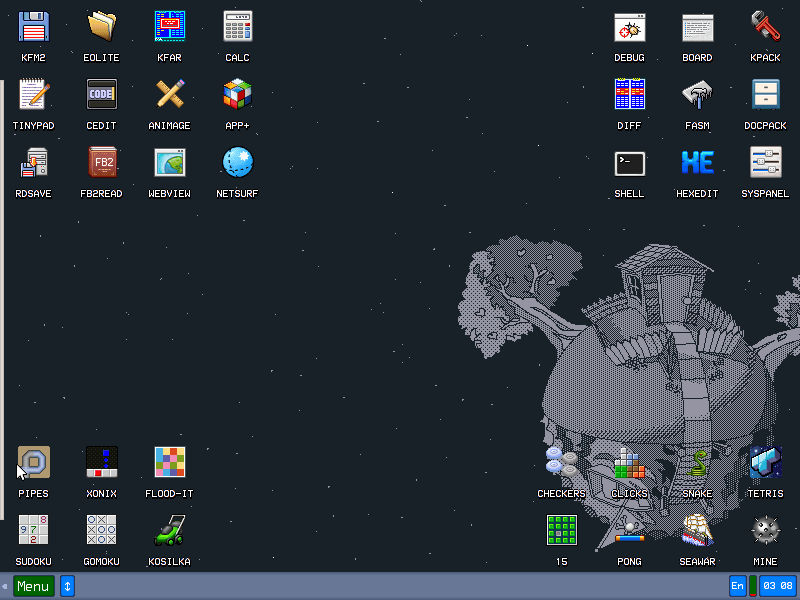Open DOCPACK drawer icon
This screenshot has width=800, height=600.
(765, 94)
